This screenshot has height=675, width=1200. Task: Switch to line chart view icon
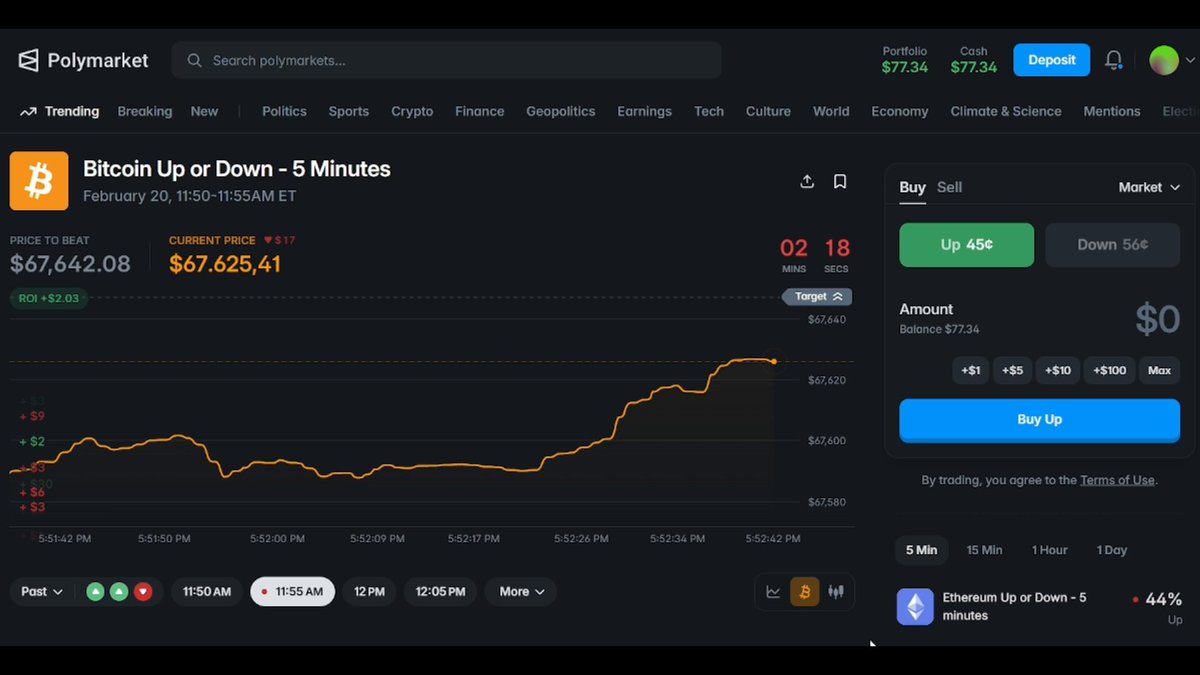pos(773,591)
